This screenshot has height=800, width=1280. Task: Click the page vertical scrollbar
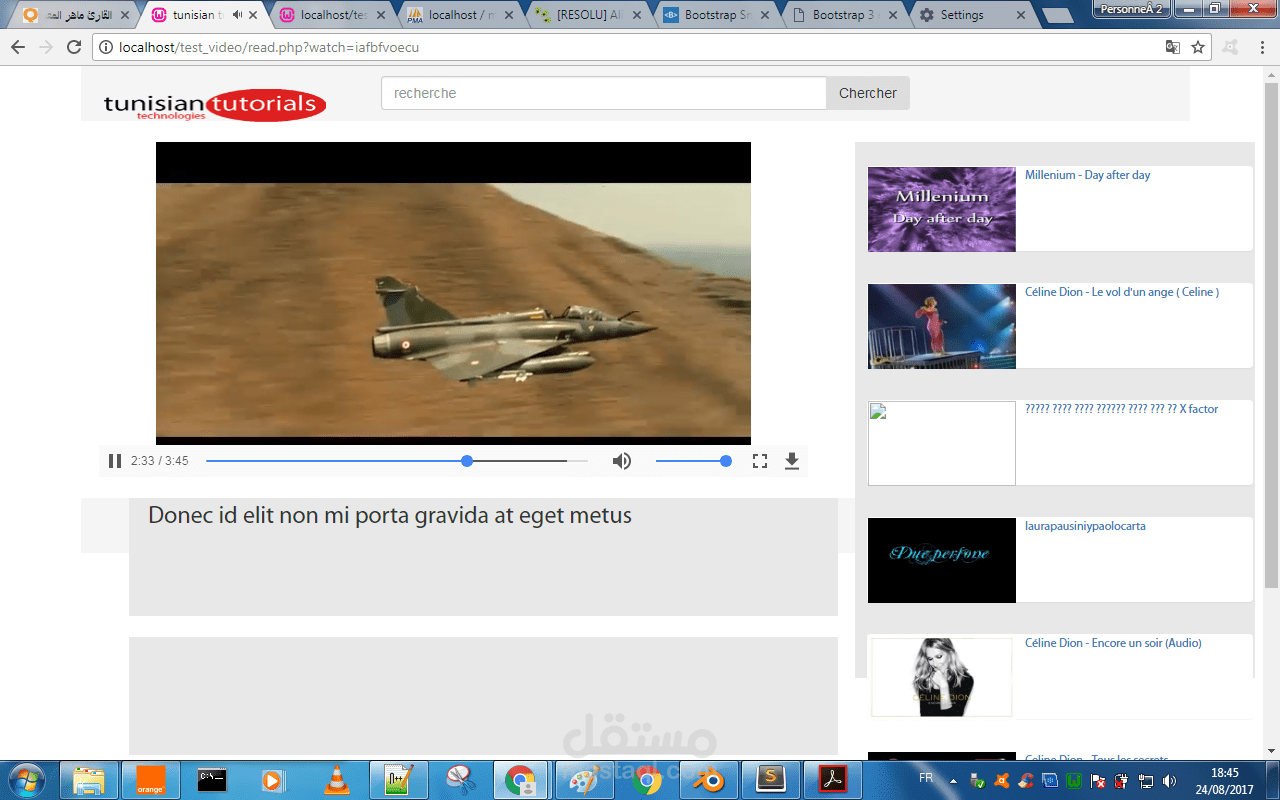pyautogui.click(x=1272, y=336)
